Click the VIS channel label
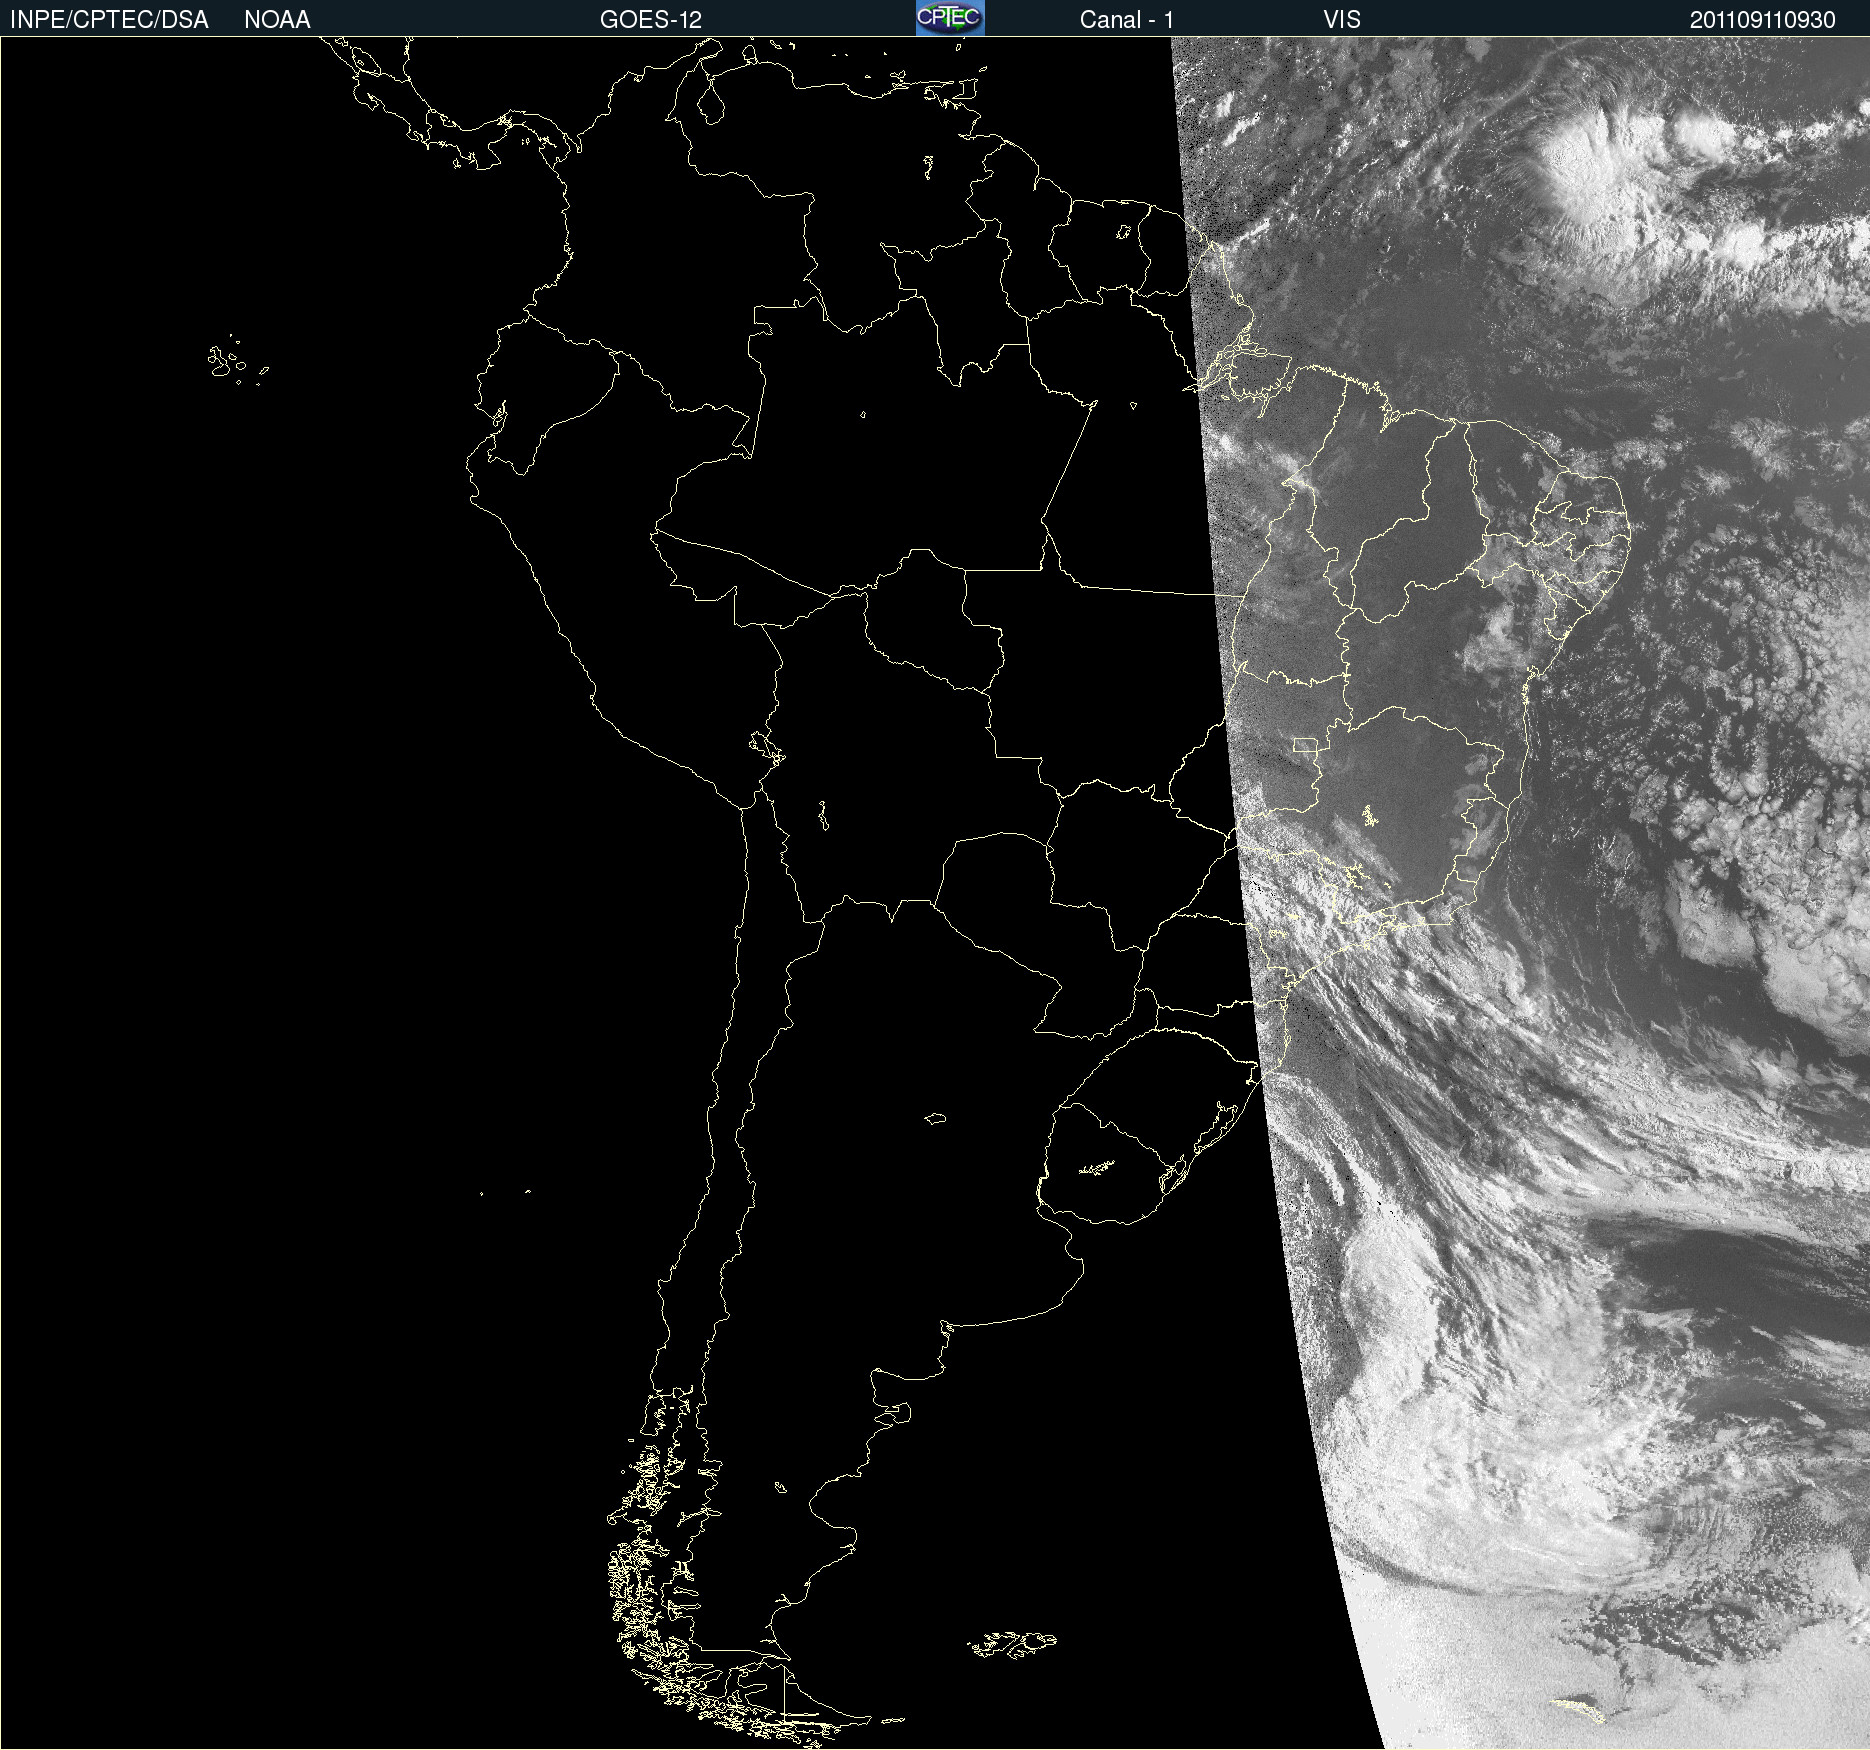The image size is (1870, 1750). tap(1342, 20)
